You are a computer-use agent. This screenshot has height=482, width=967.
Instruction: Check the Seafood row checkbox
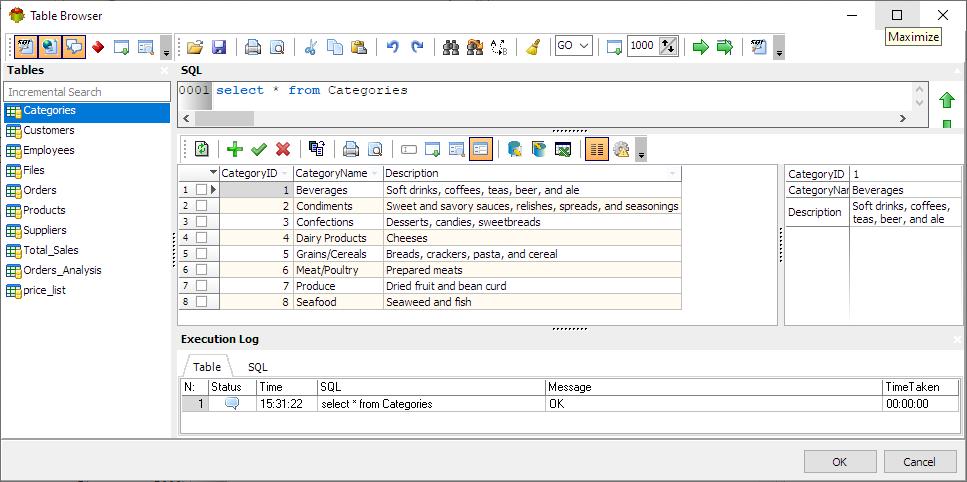click(201, 302)
